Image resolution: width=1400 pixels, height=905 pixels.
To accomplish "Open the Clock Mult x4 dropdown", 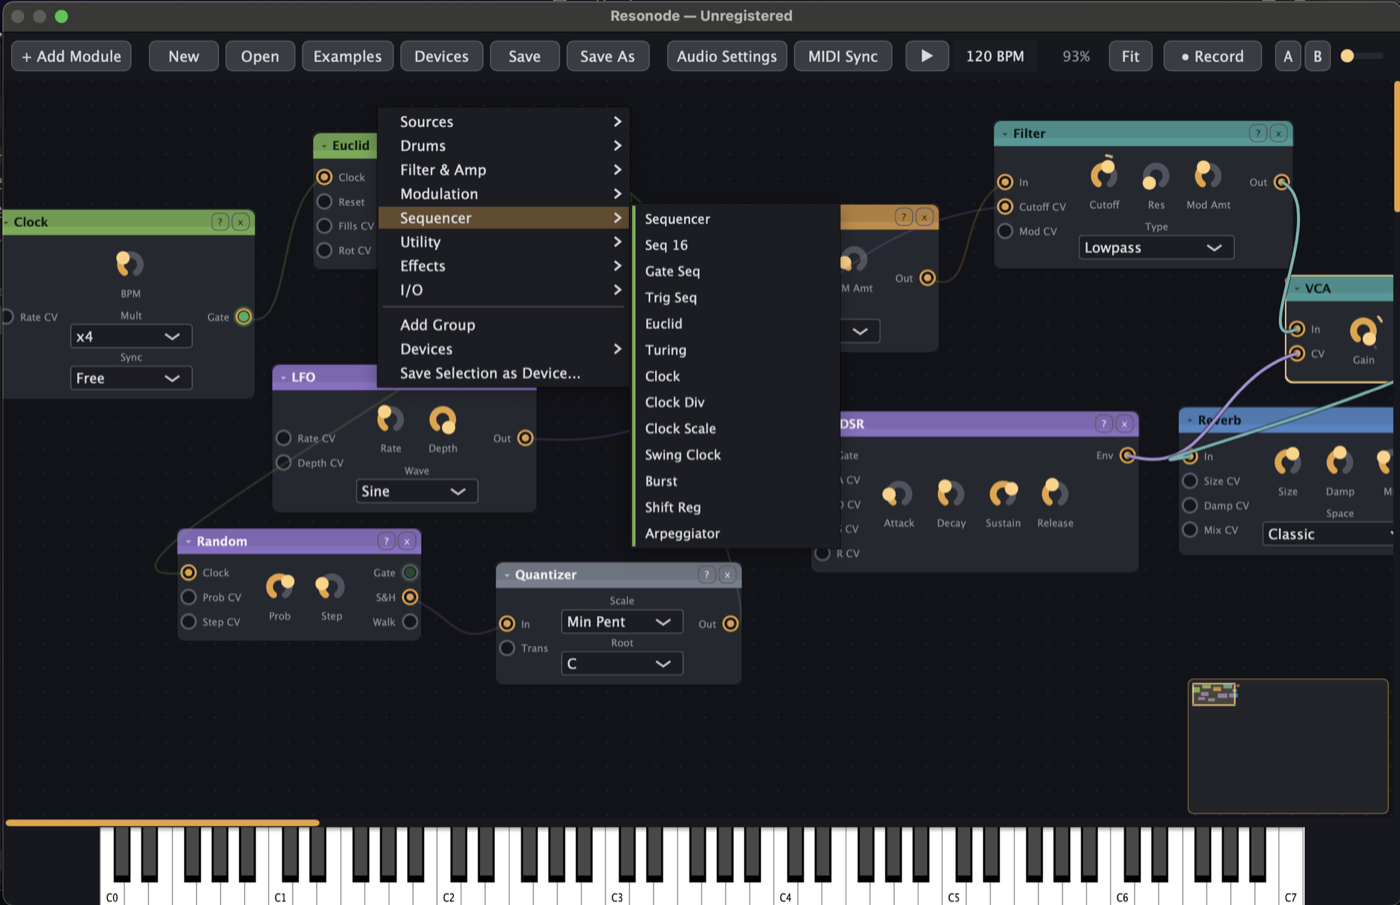I will pos(131,337).
